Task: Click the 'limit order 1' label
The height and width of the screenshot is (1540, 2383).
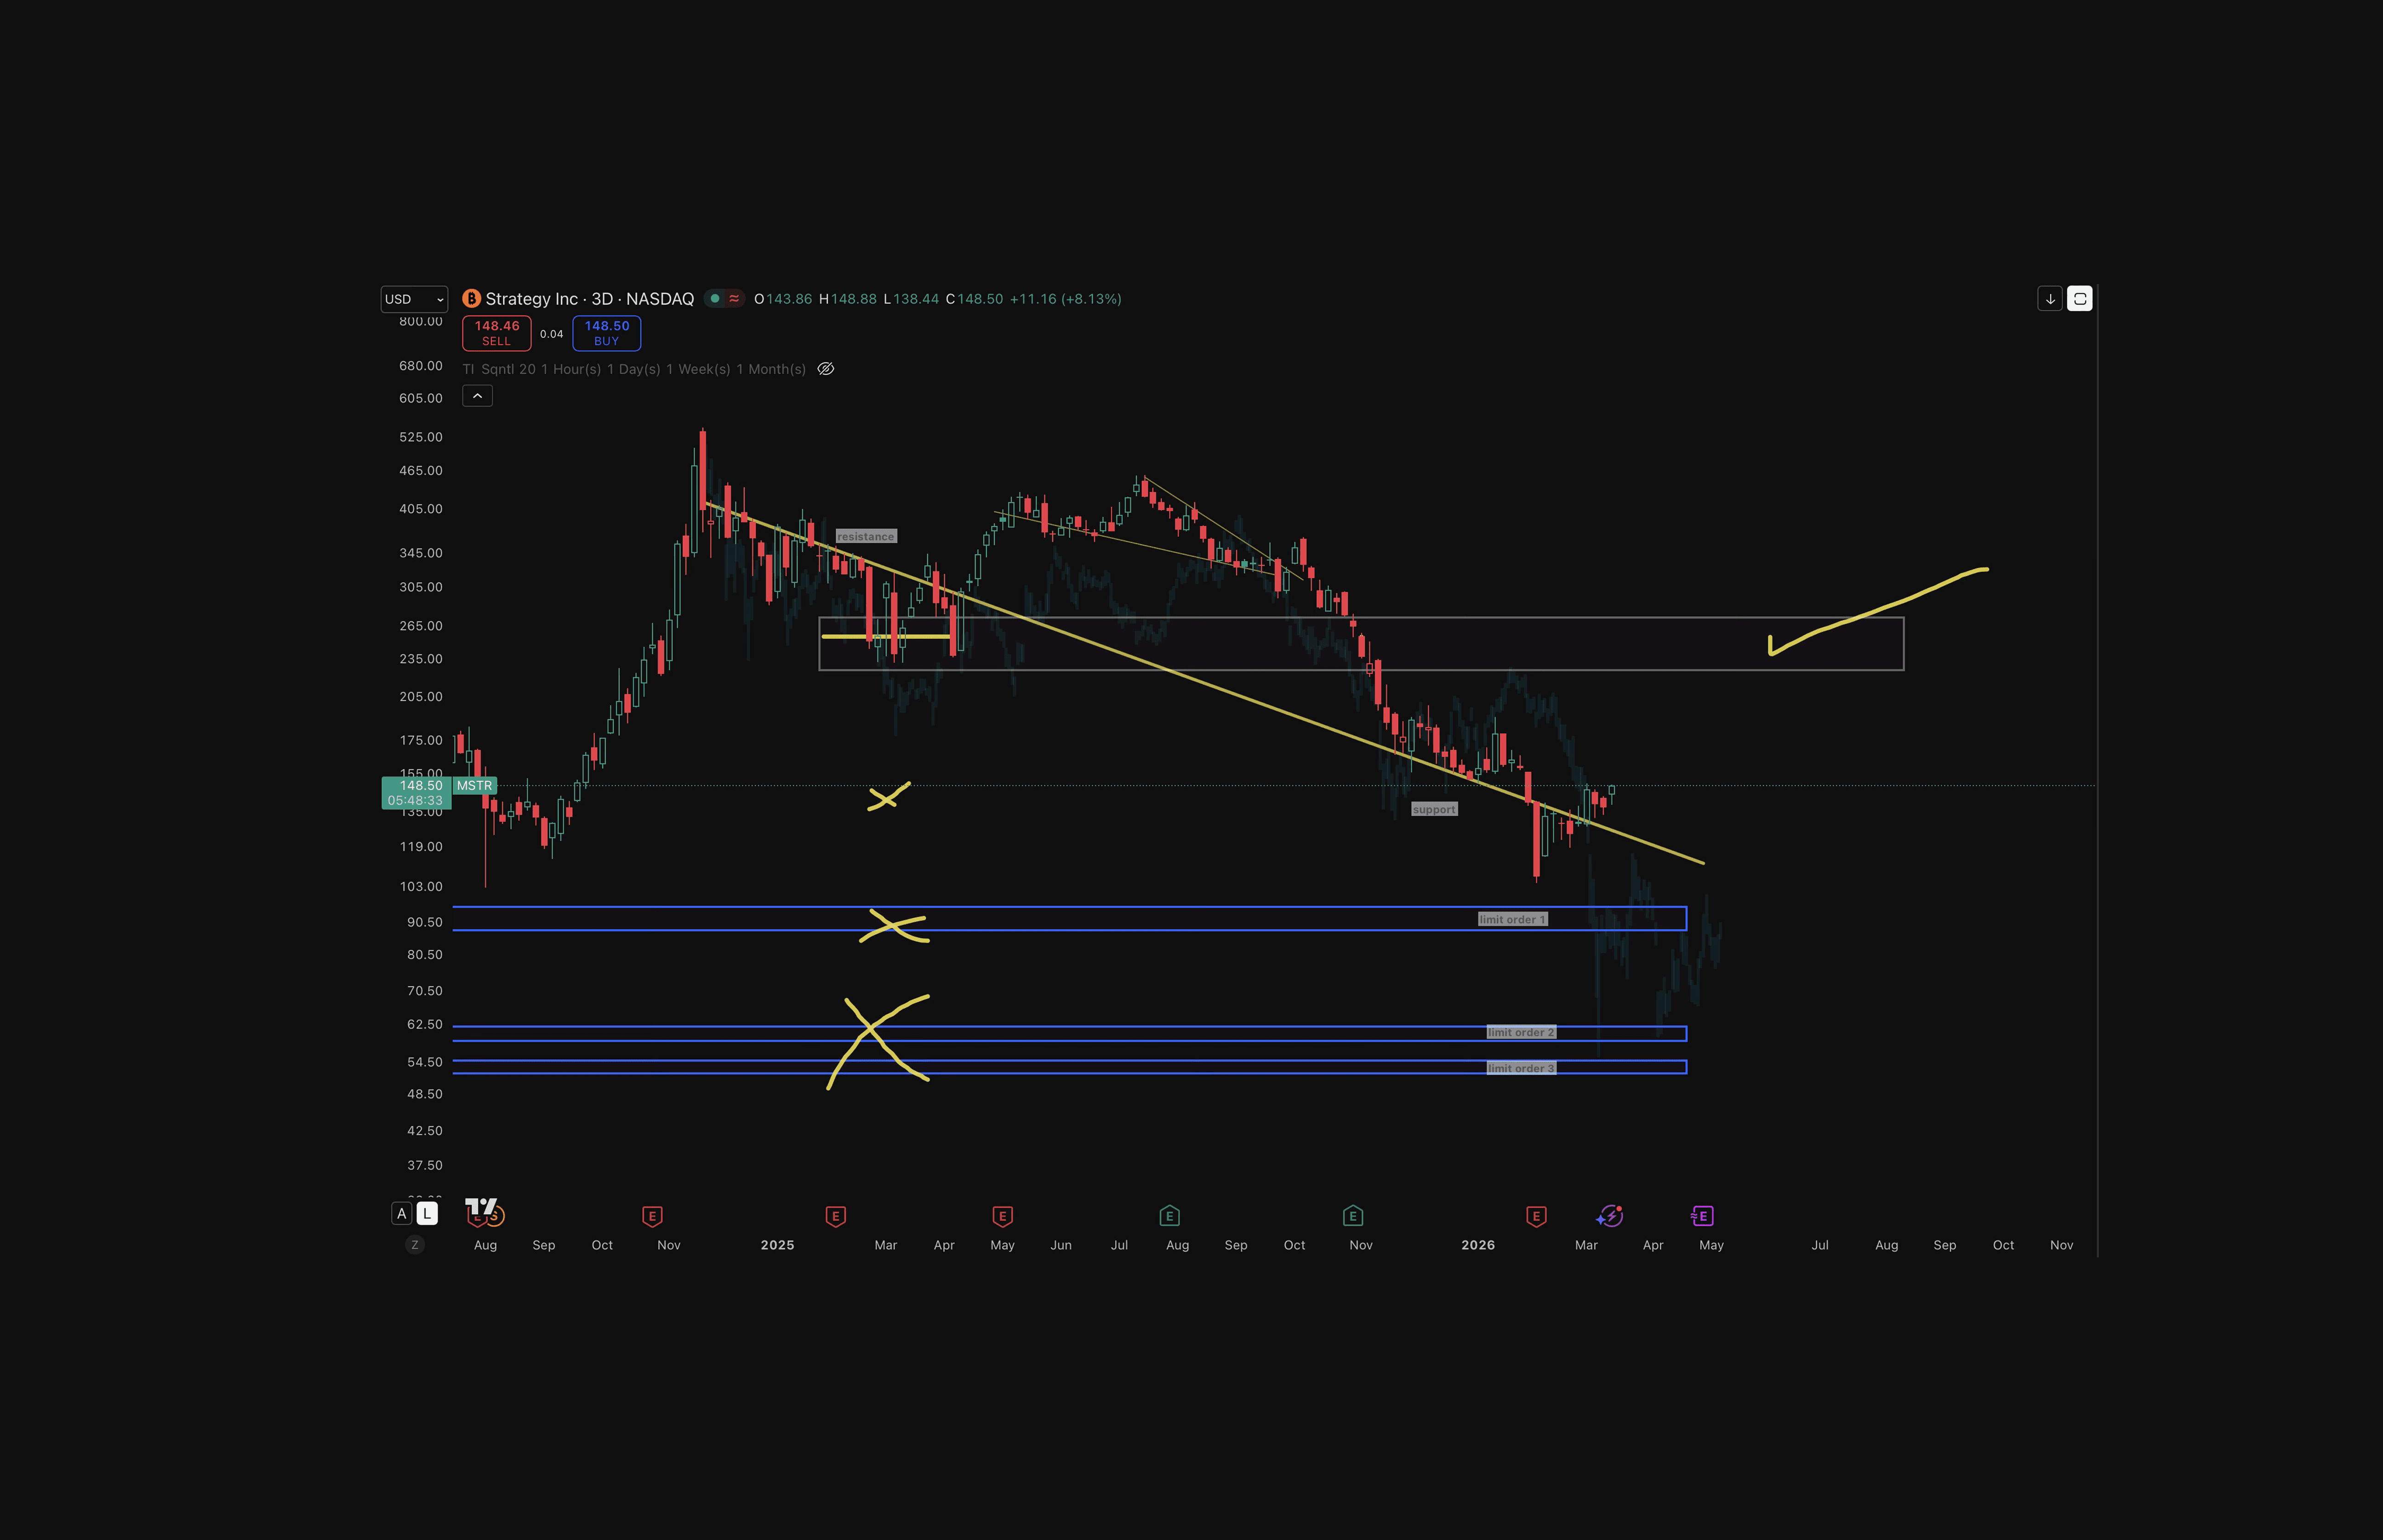Action: [1512, 919]
